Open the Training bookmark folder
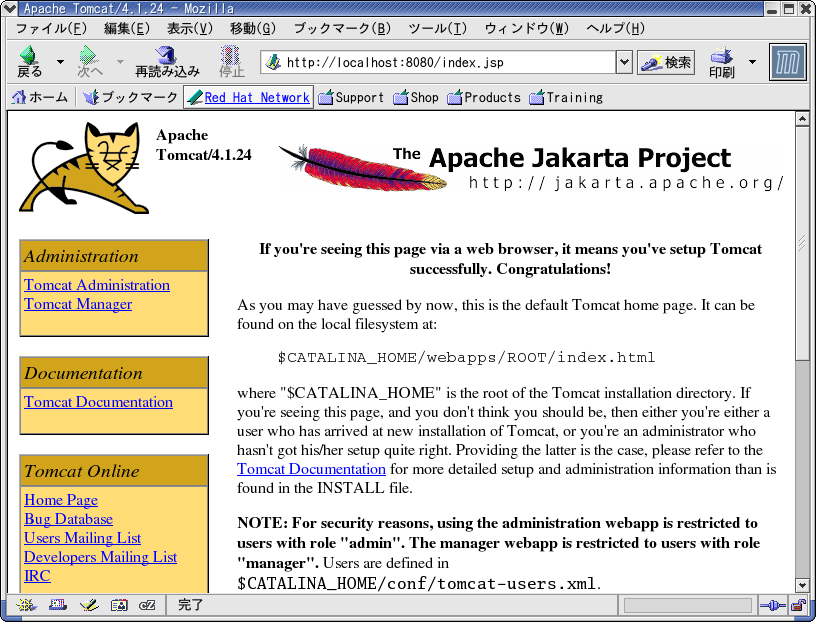 pos(566,97)
